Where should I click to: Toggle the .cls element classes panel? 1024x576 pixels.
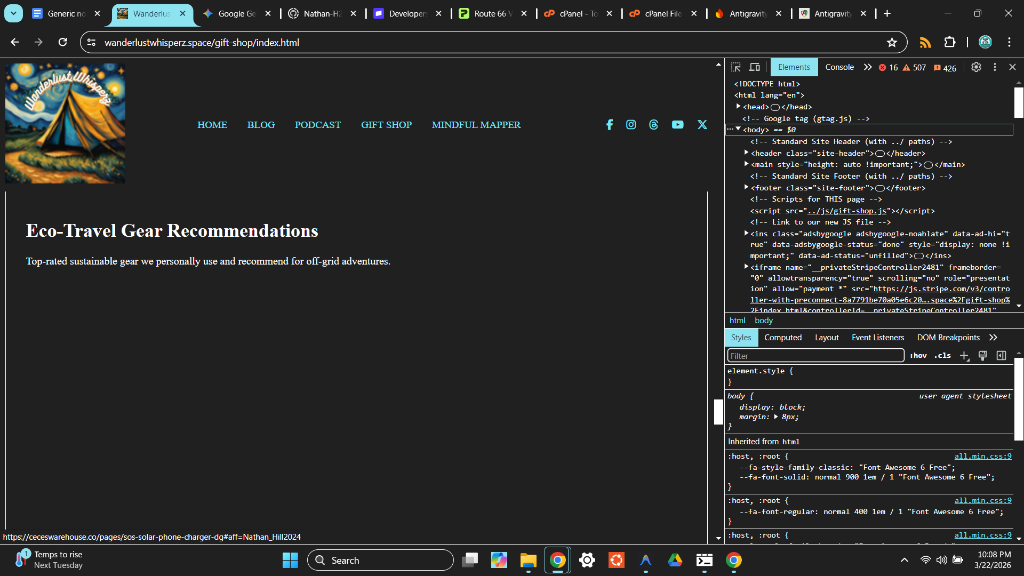pyautogui.click(x=942, y=355)
